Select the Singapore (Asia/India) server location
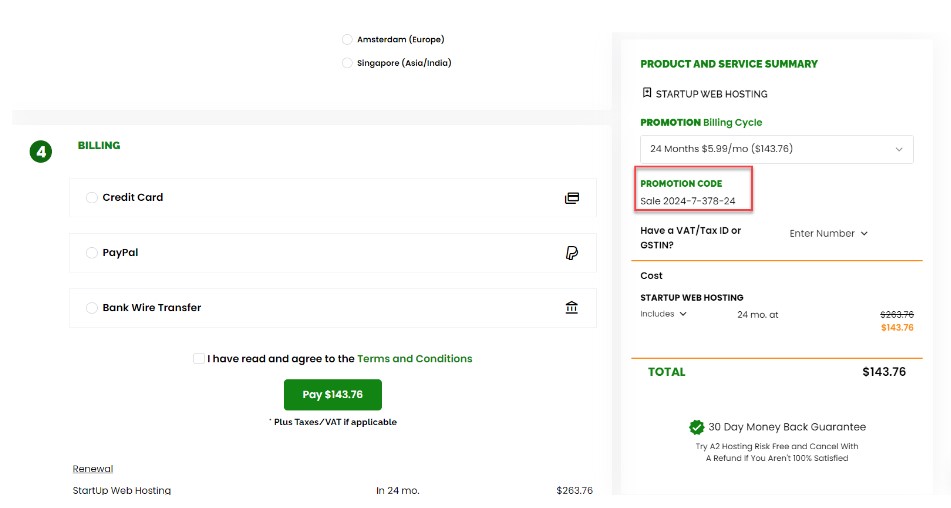 coord(347,63)
